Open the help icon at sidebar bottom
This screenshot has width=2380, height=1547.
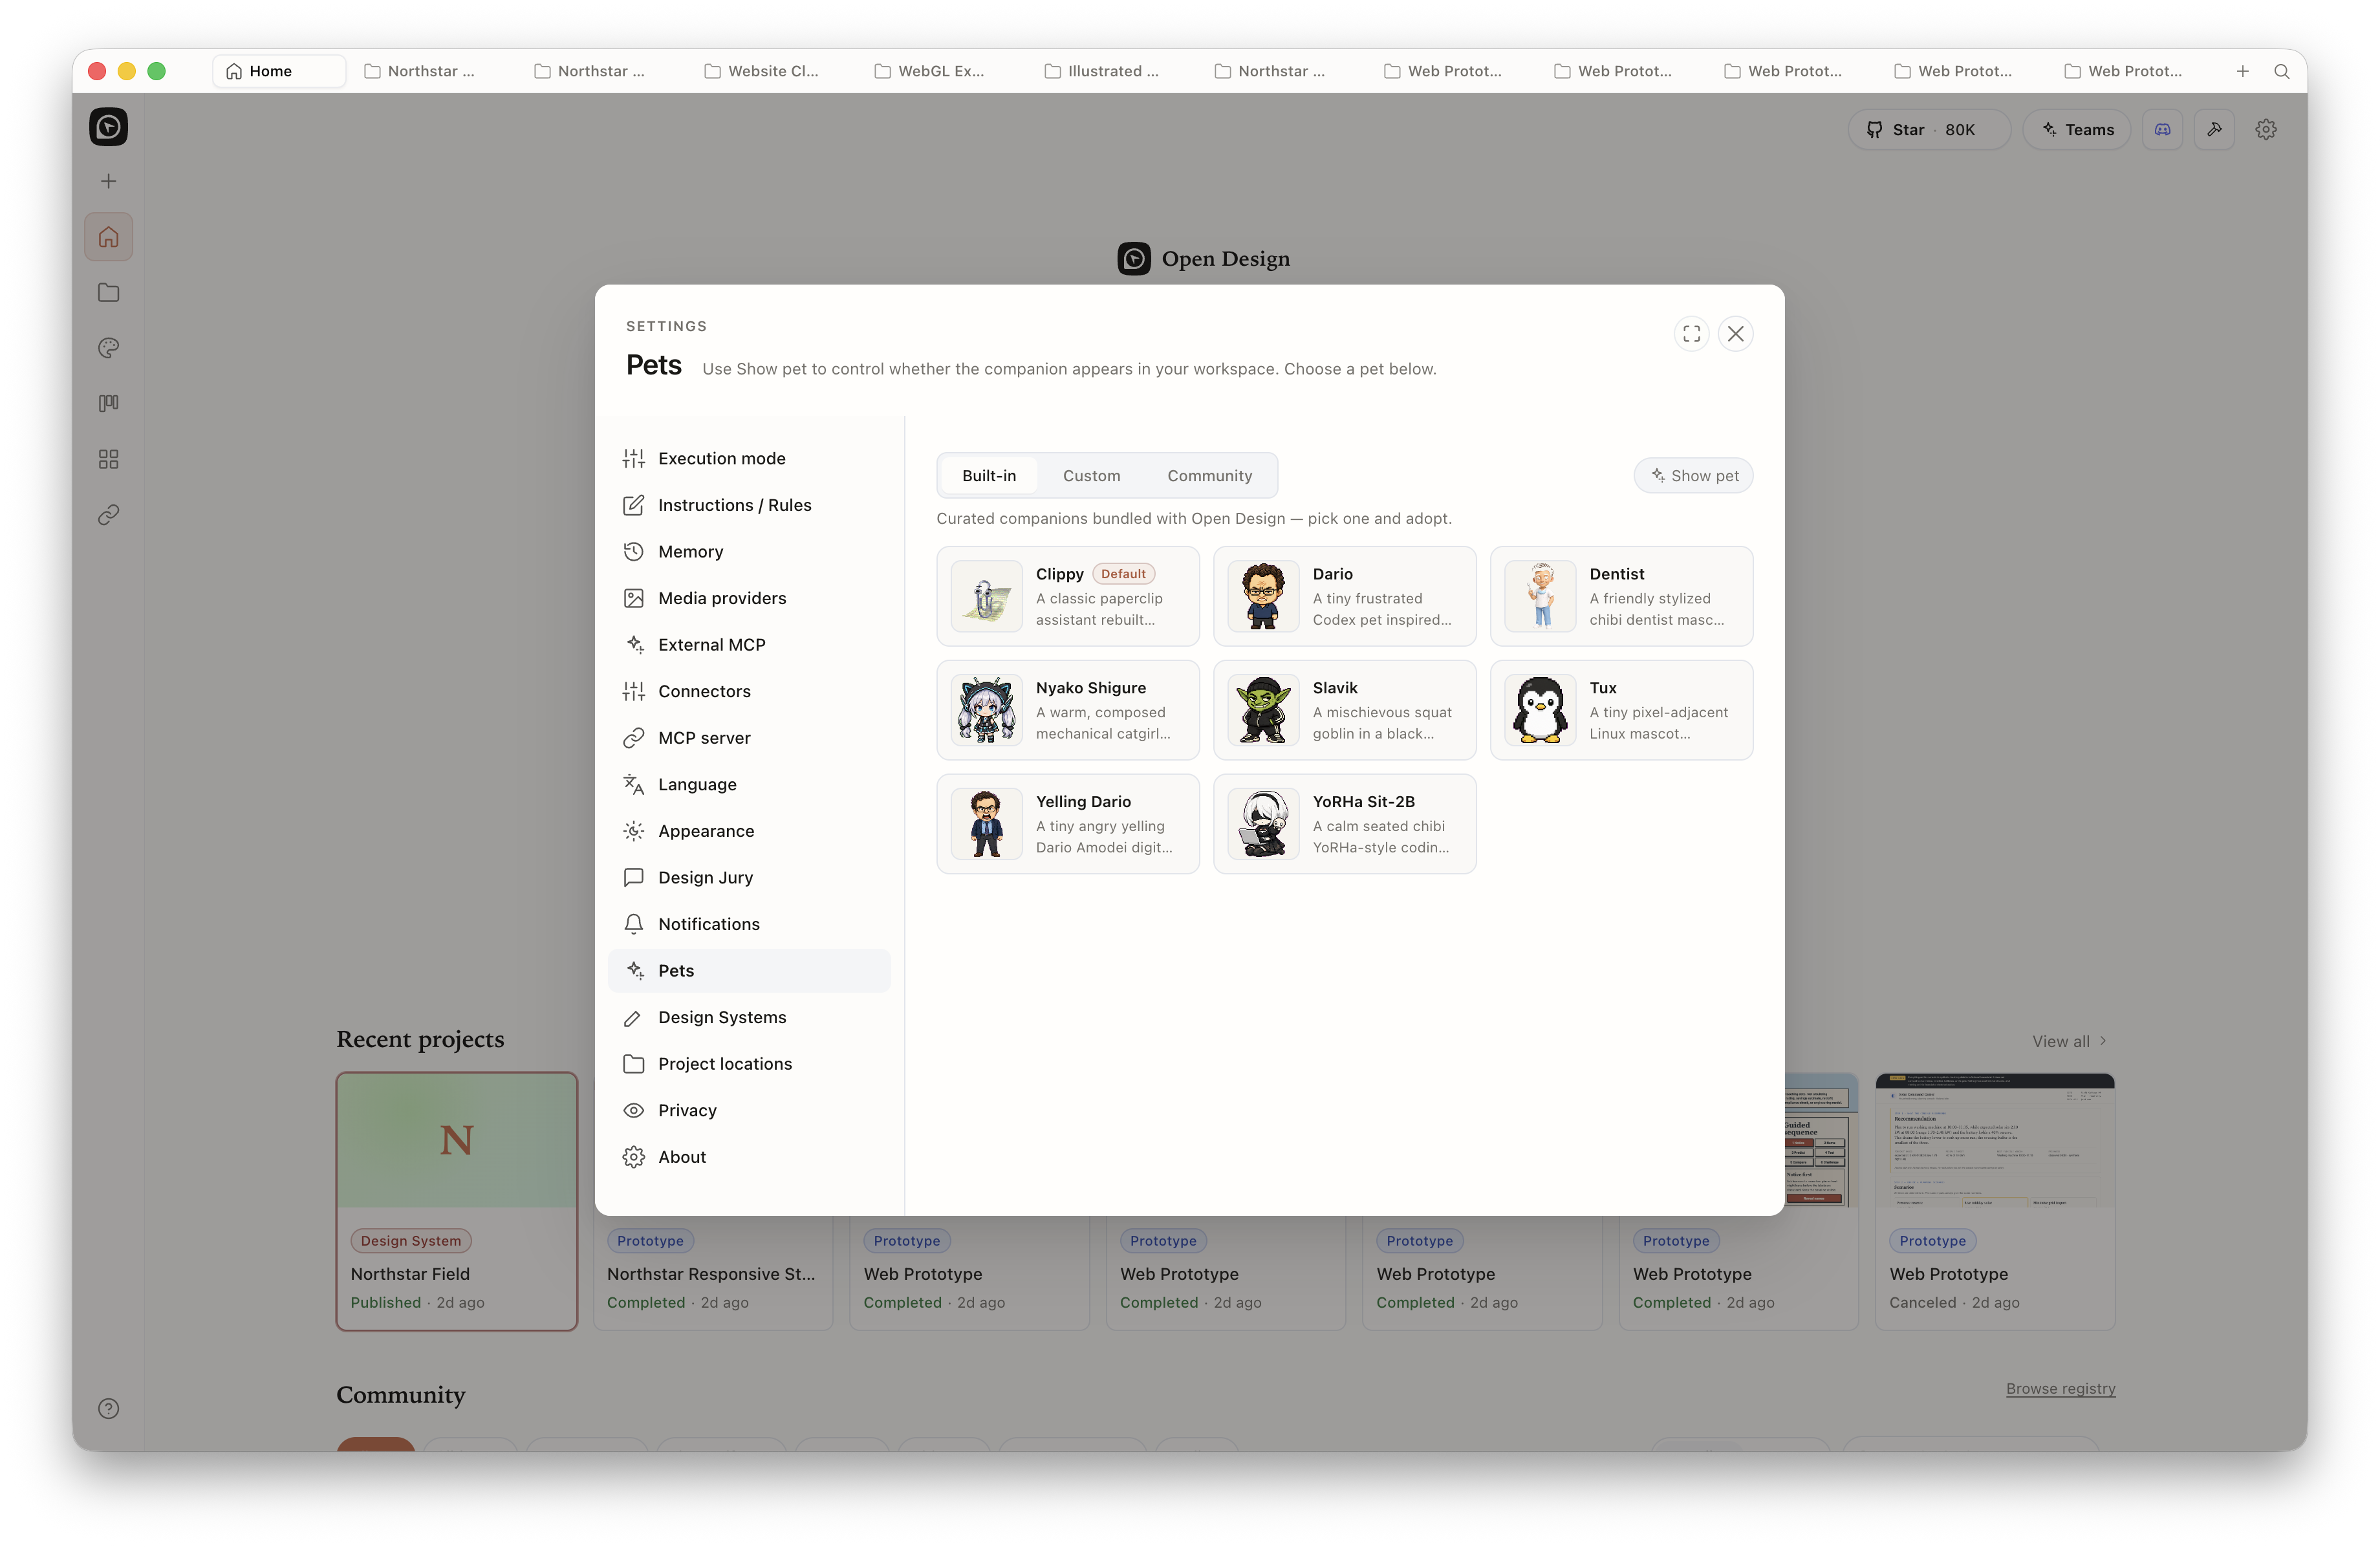pyautogui.click(x=109, y=1408)
